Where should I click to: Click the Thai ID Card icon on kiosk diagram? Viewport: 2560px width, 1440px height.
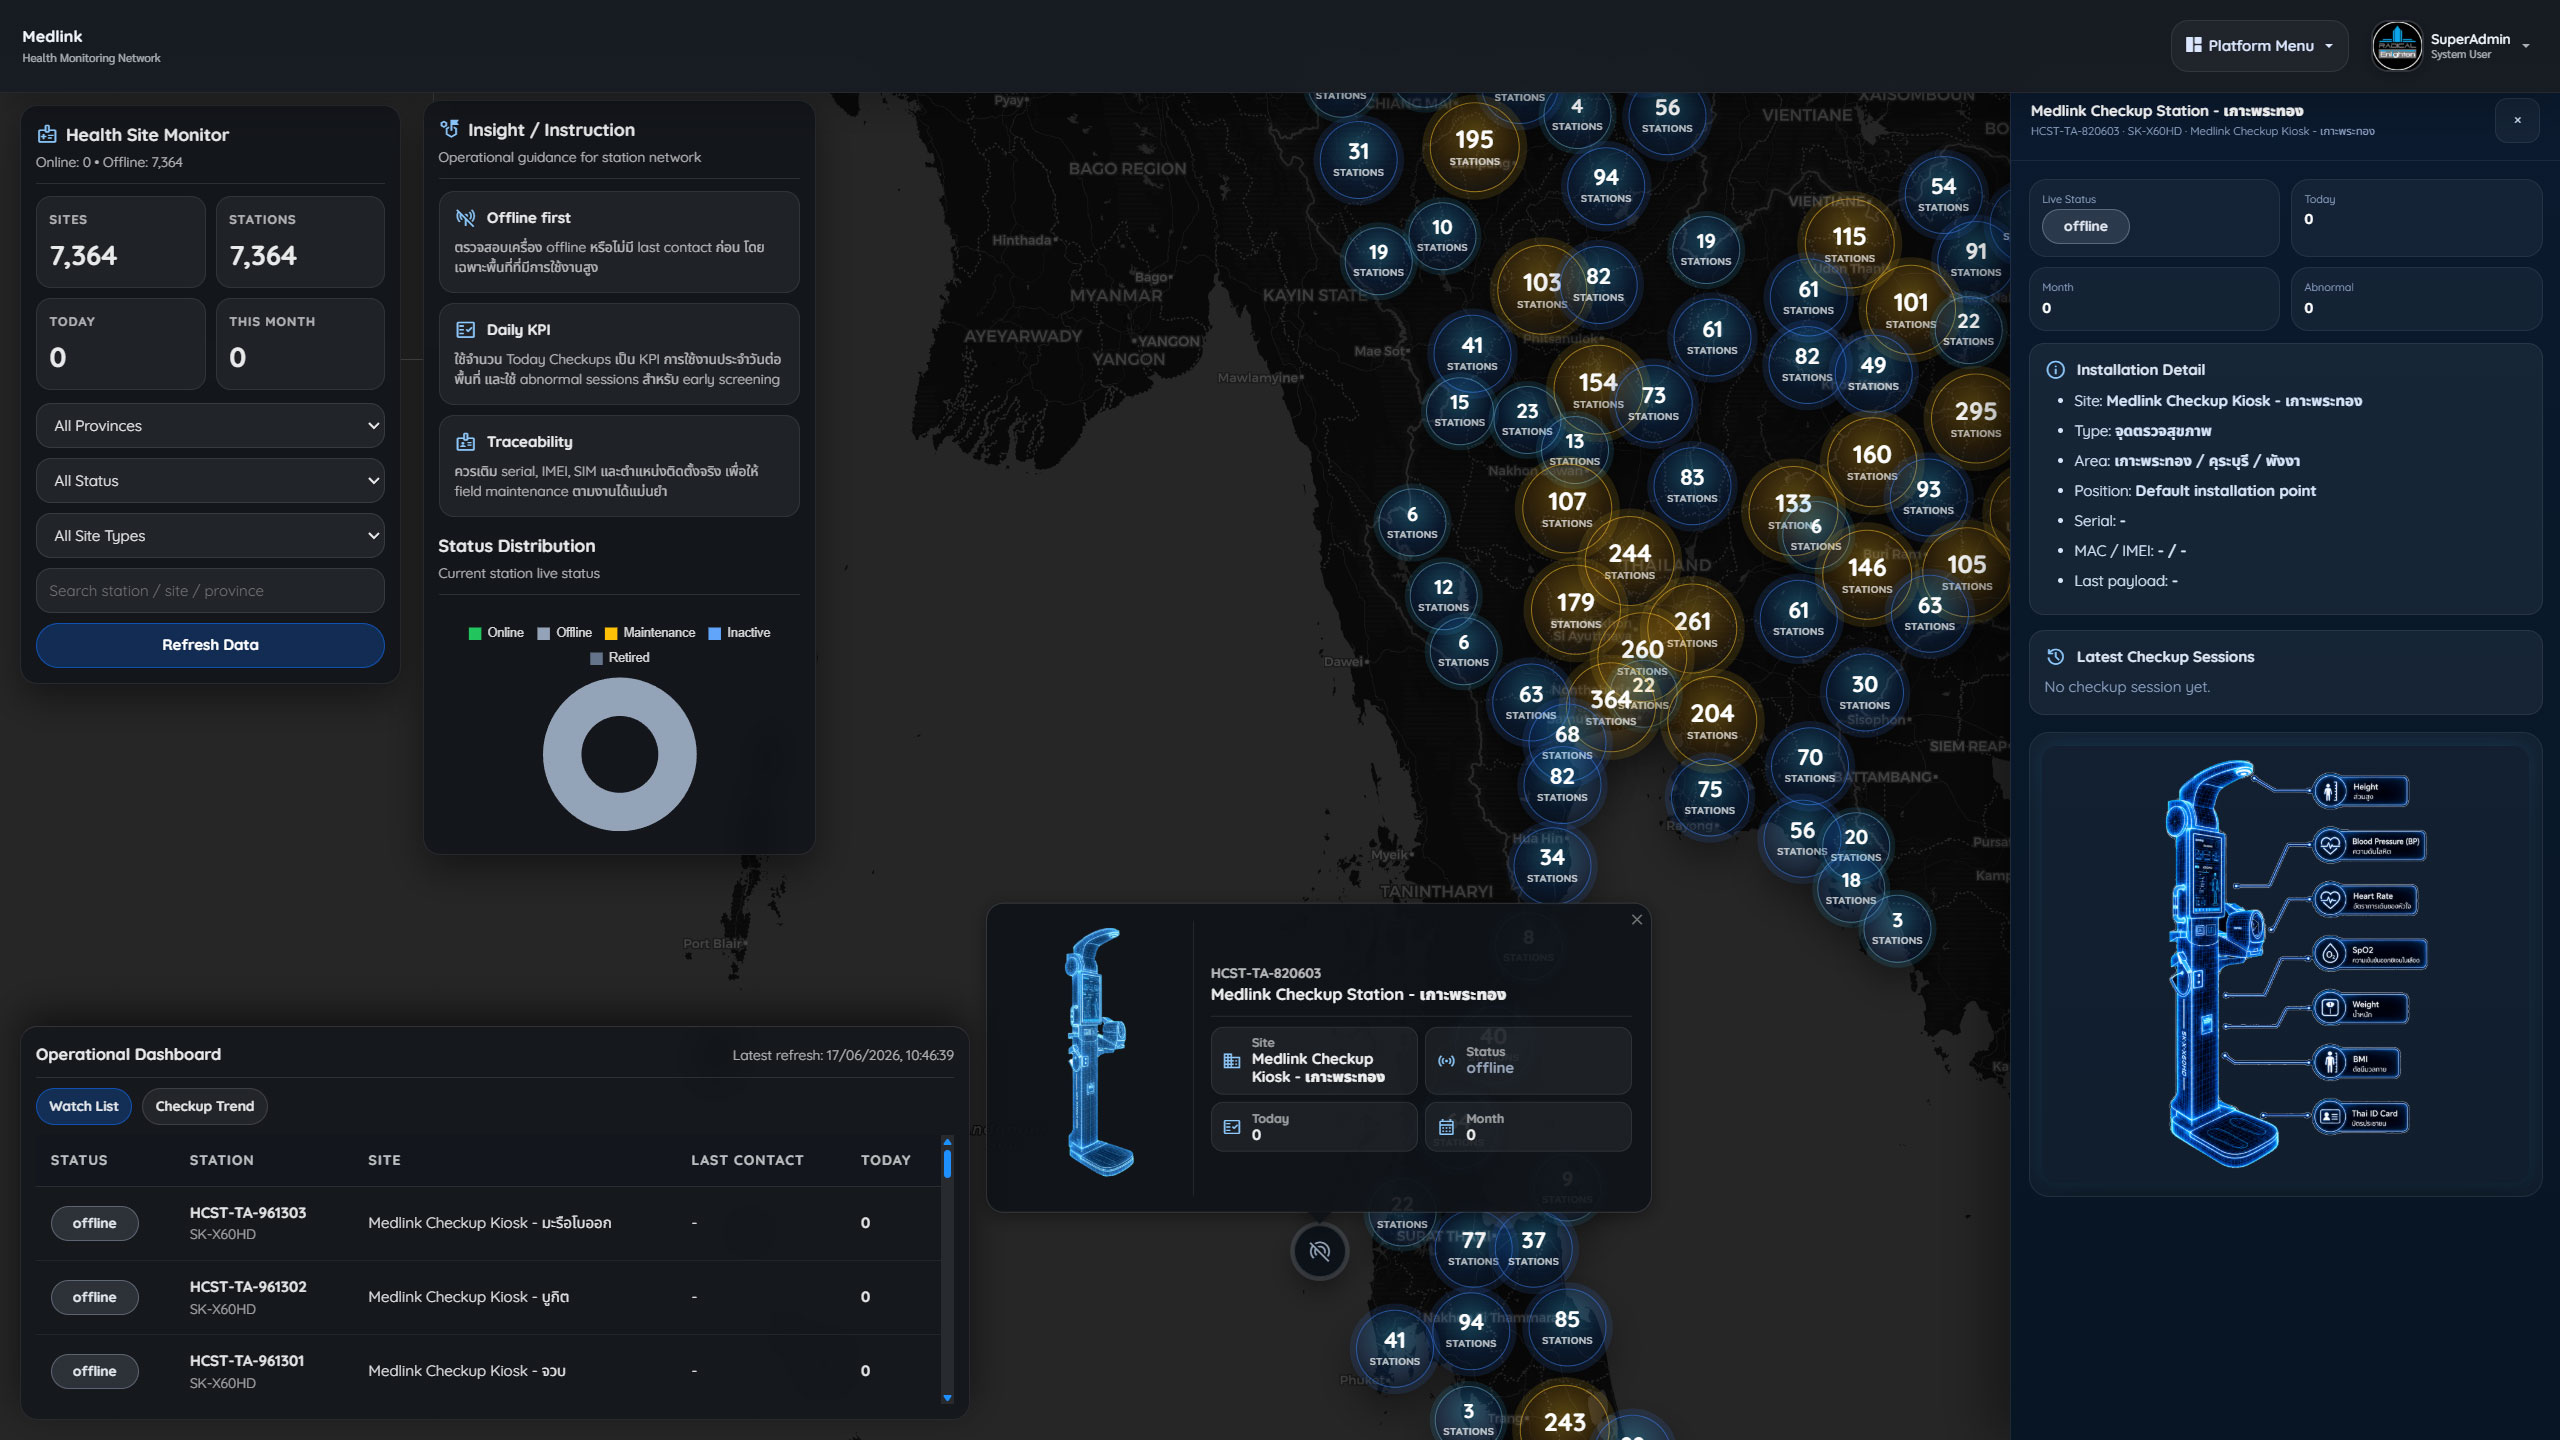[2330, 1115]
